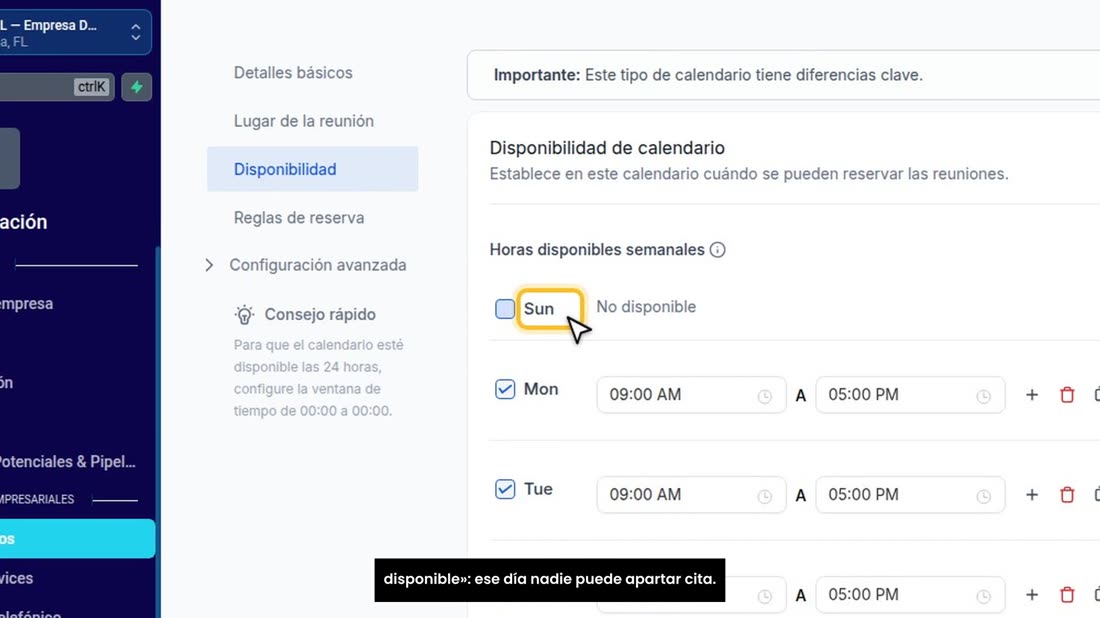Viewport: 1100px width, 618px height.
Task: Click the Tuesday start time 09:00 AM field
Action: coord(691,495)
